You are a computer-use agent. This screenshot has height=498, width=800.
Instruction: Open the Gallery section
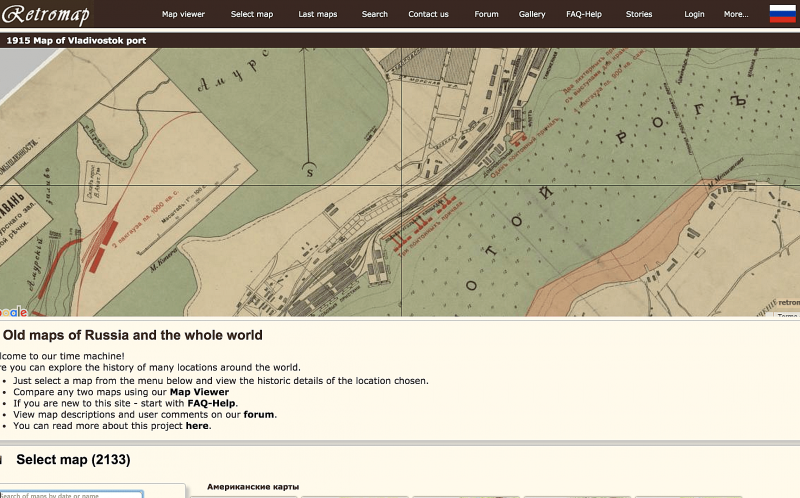(x=532, y=14)
